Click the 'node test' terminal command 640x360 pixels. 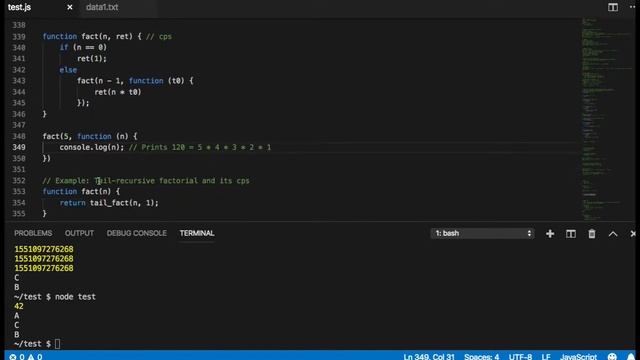click(x=76, y=297)
